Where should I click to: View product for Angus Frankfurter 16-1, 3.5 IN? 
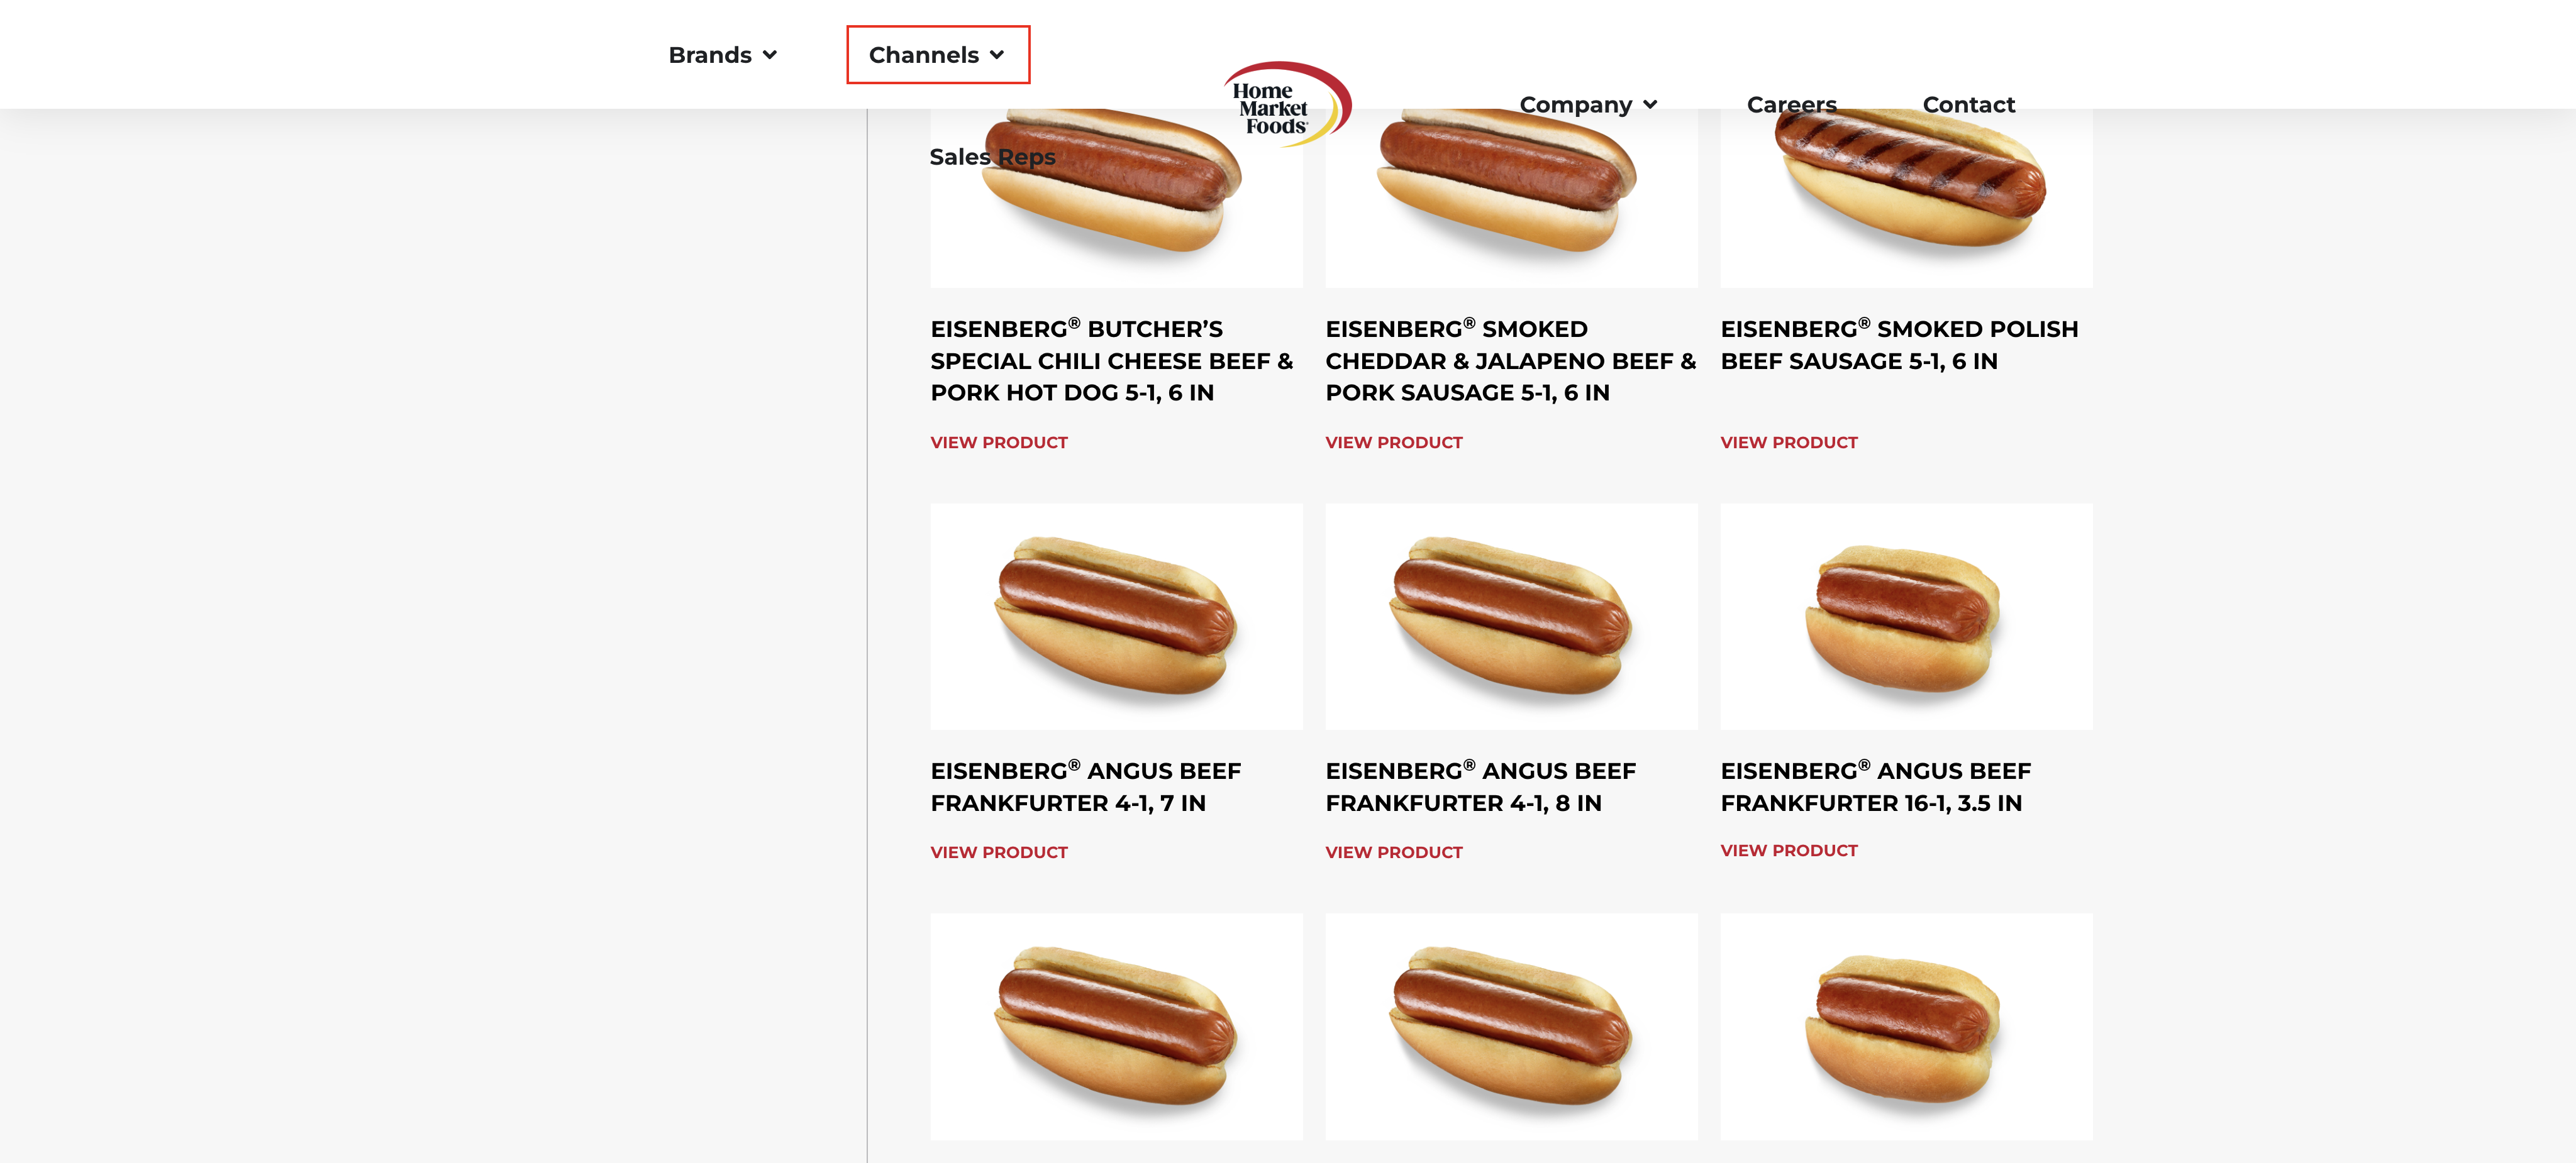click(x=1788, y=850)
